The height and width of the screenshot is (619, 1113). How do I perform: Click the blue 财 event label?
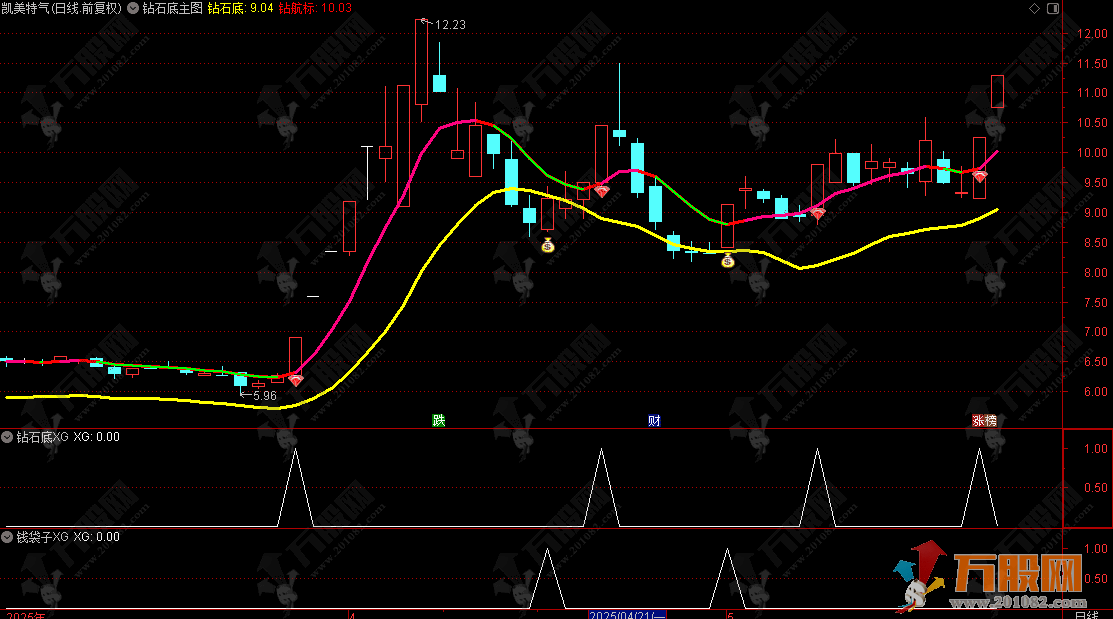pyautogui.click(x=654, y=420)
